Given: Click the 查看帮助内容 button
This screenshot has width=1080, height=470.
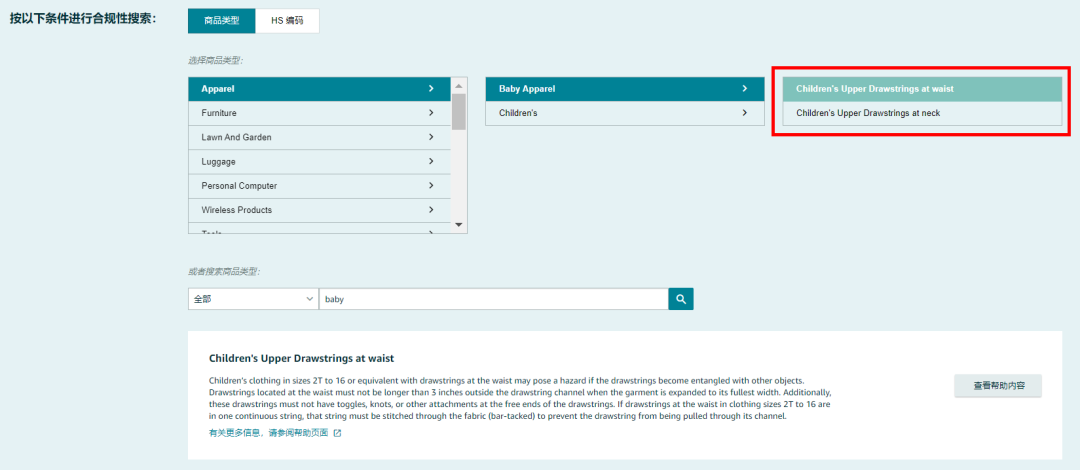Looking at the screenshot, I should click(x=998, y=386).
